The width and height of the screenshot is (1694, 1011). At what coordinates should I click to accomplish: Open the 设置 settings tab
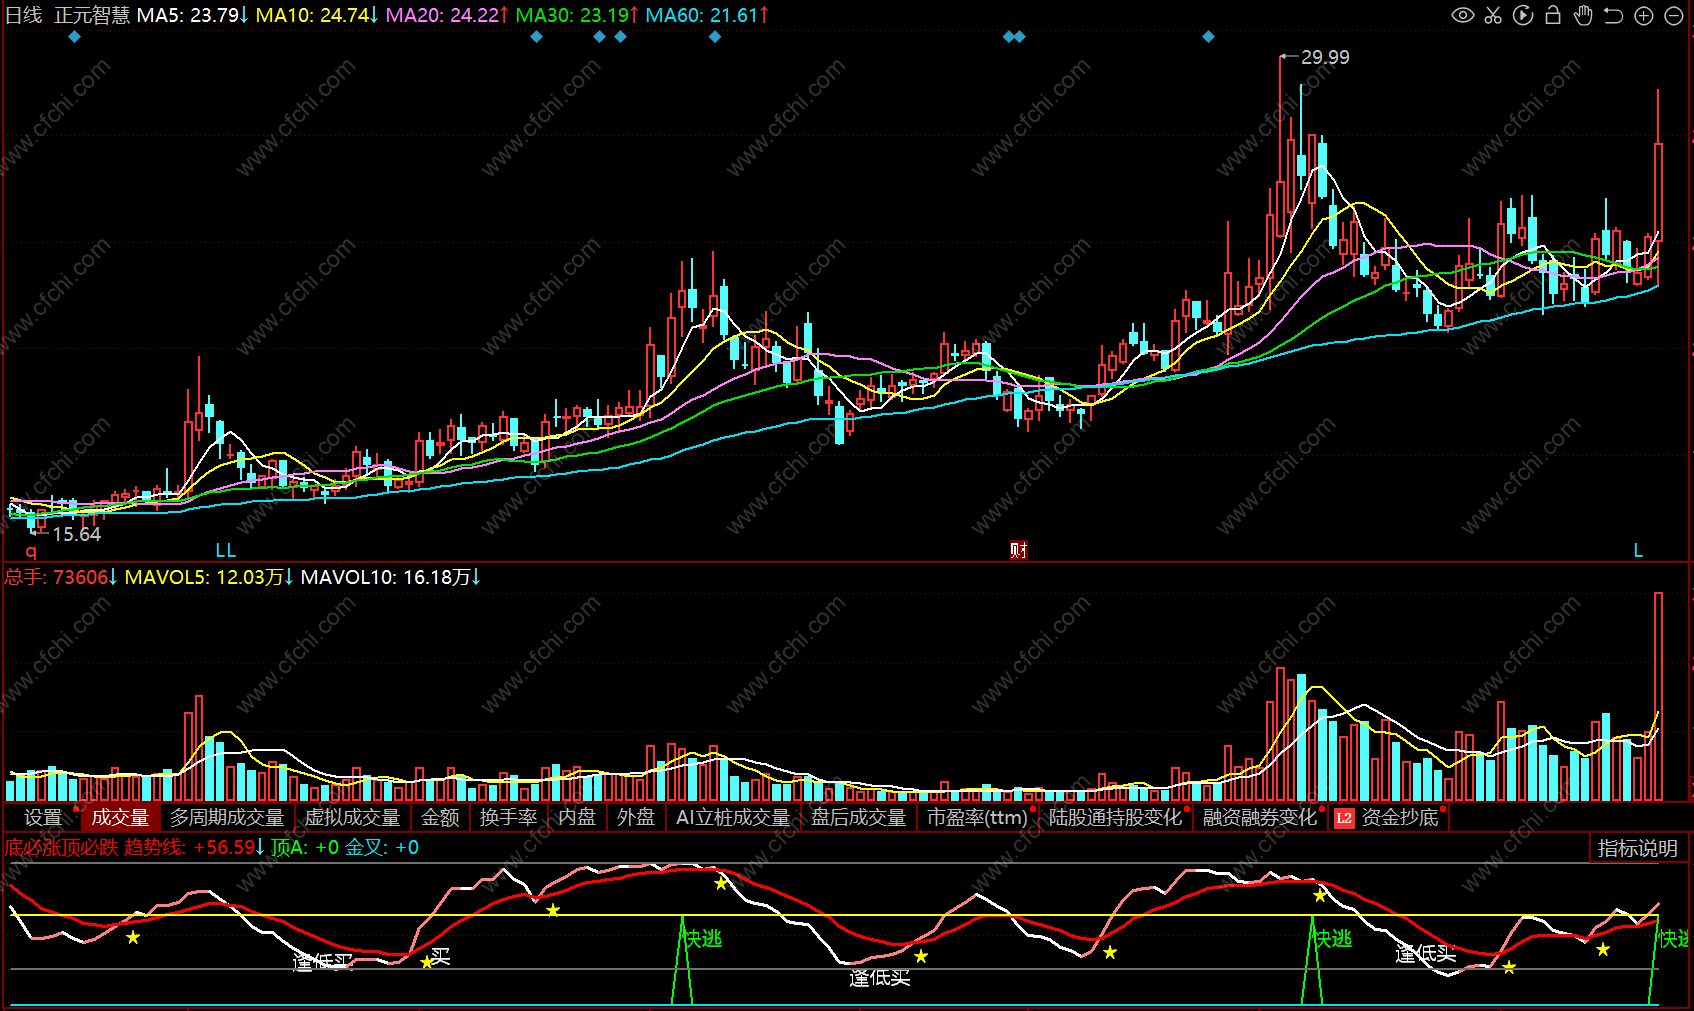coord(43,817)
